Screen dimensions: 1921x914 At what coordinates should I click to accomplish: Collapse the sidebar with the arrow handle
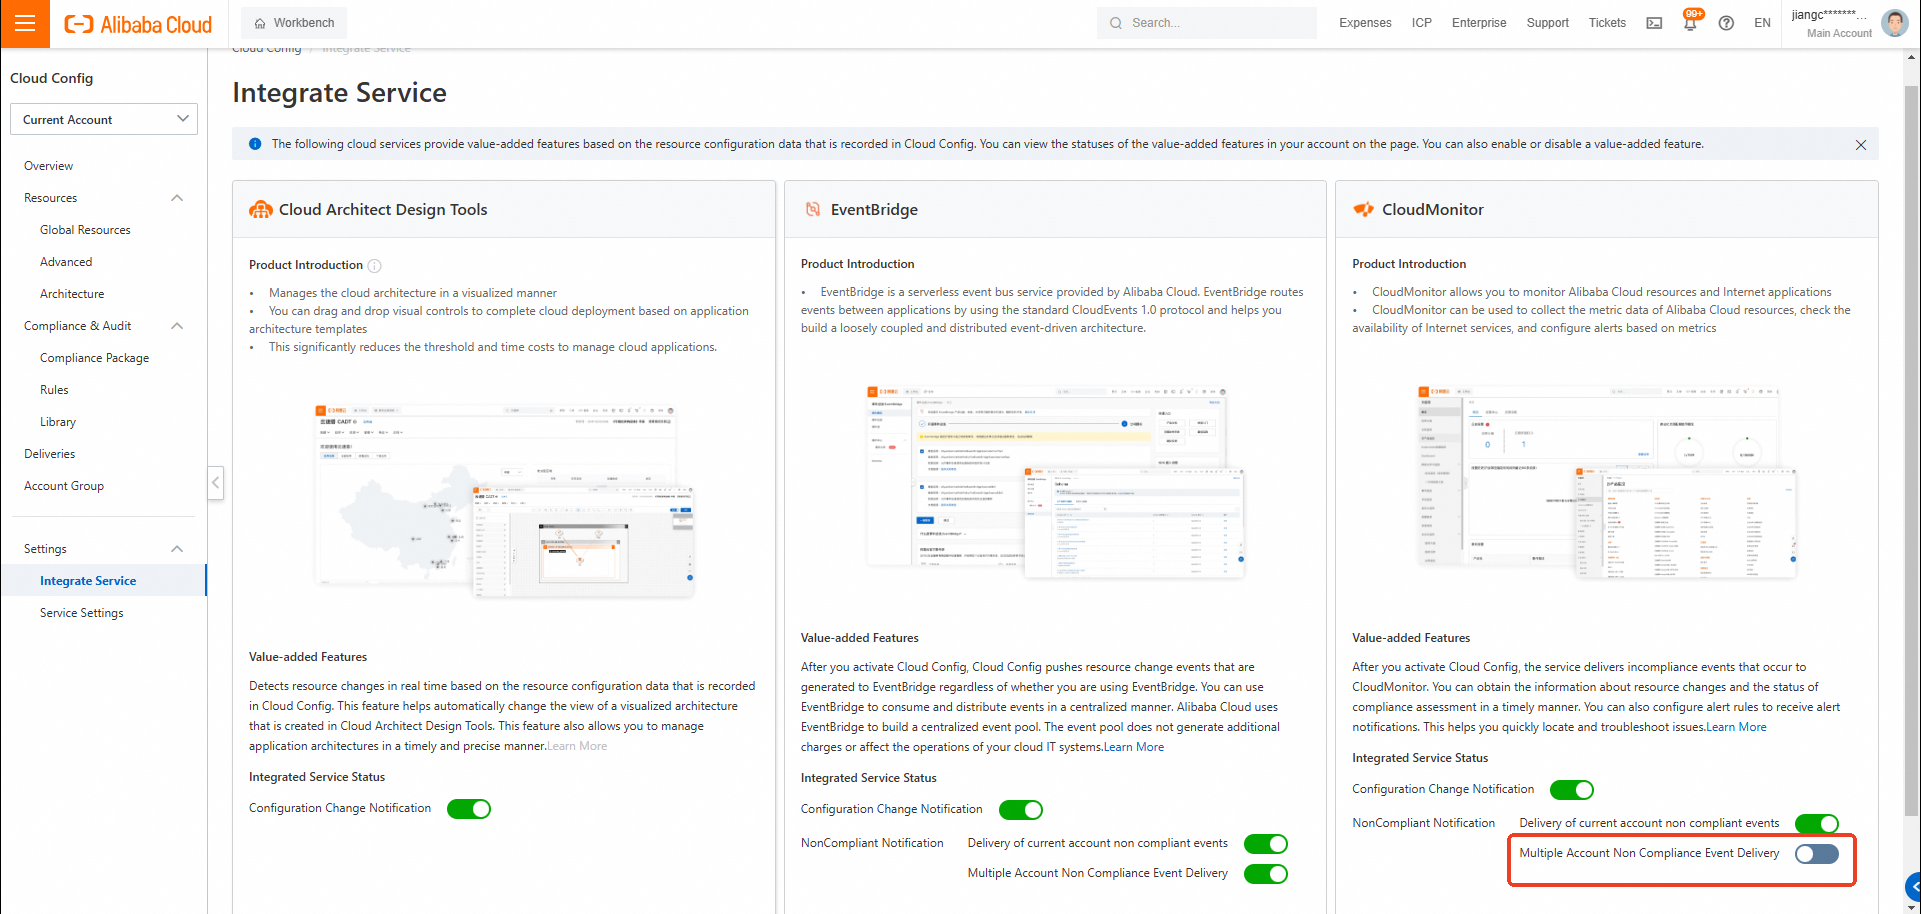pyautogui.click(x=215, y=483)
